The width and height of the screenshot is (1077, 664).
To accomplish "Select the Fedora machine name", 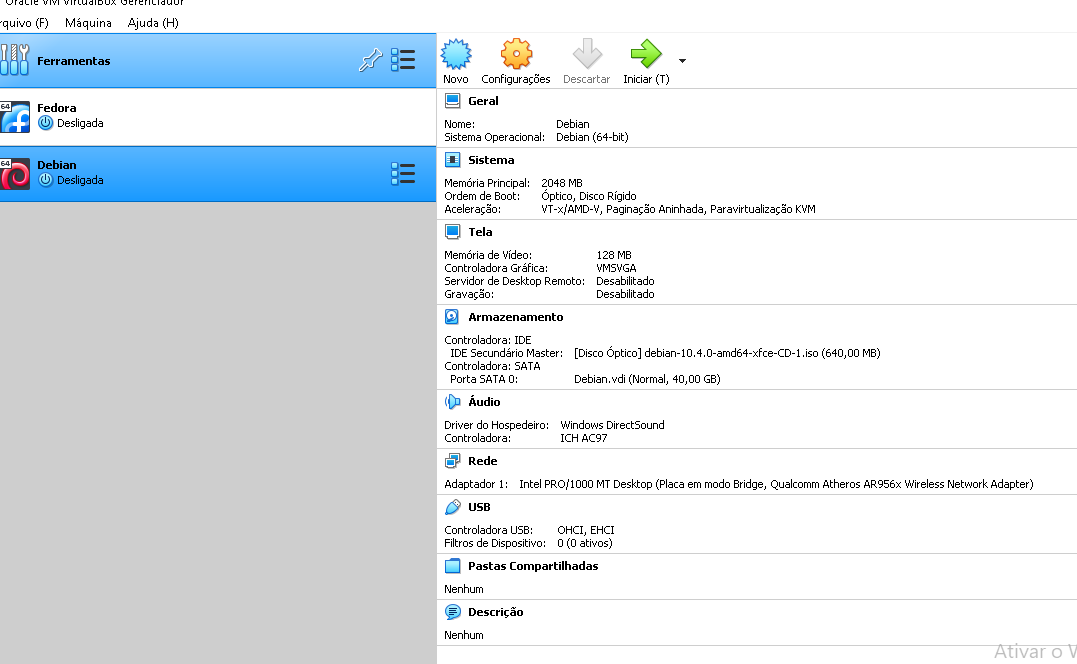I will (56, 108).
